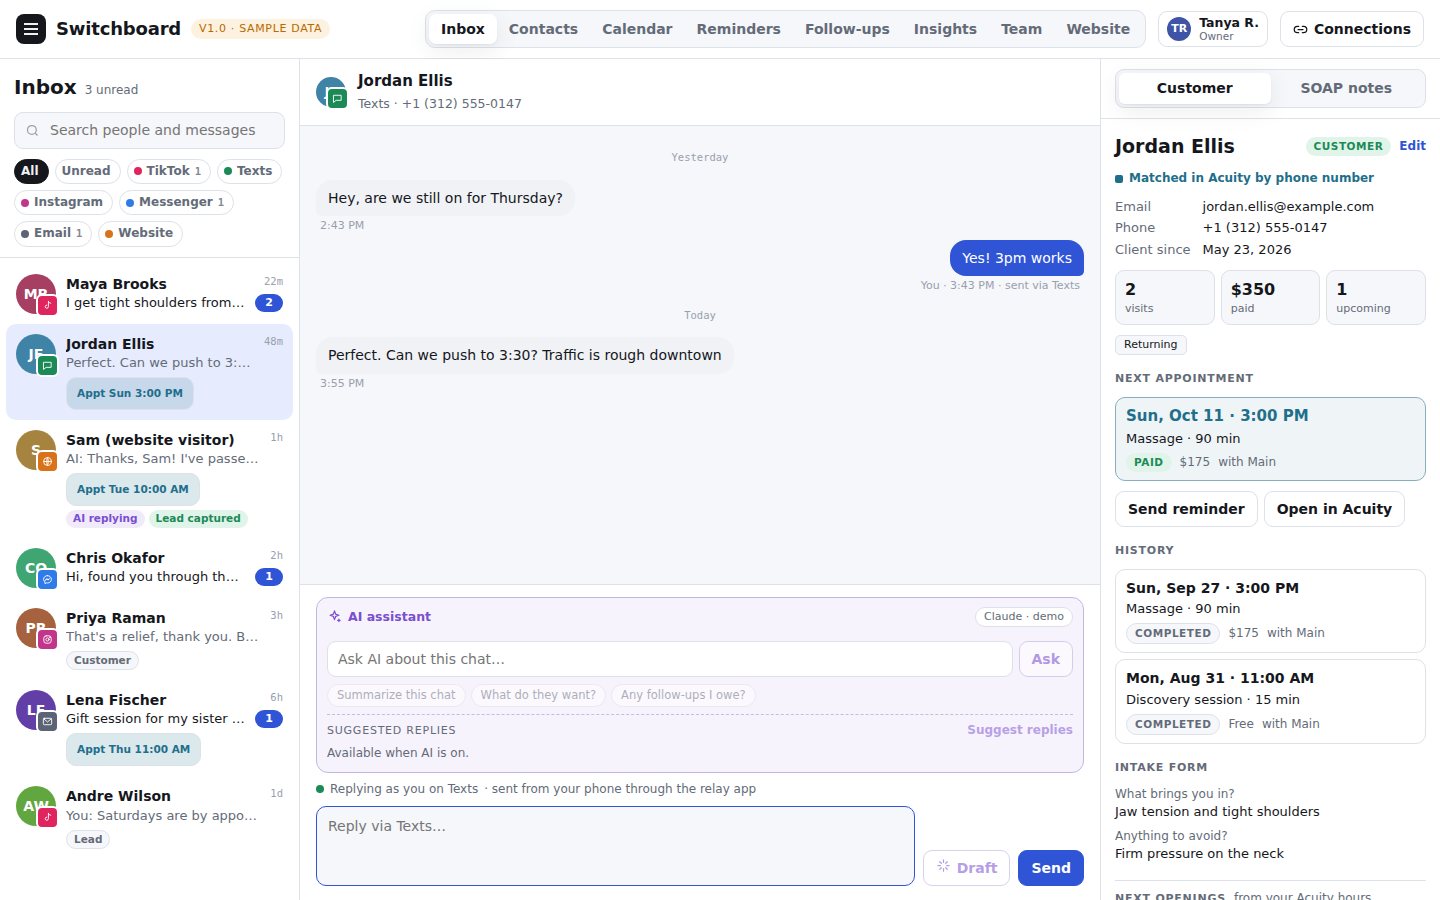This screenshot has width=1440, height=900.
Task: Click the link icon in Connections button
Action: 1300,29
